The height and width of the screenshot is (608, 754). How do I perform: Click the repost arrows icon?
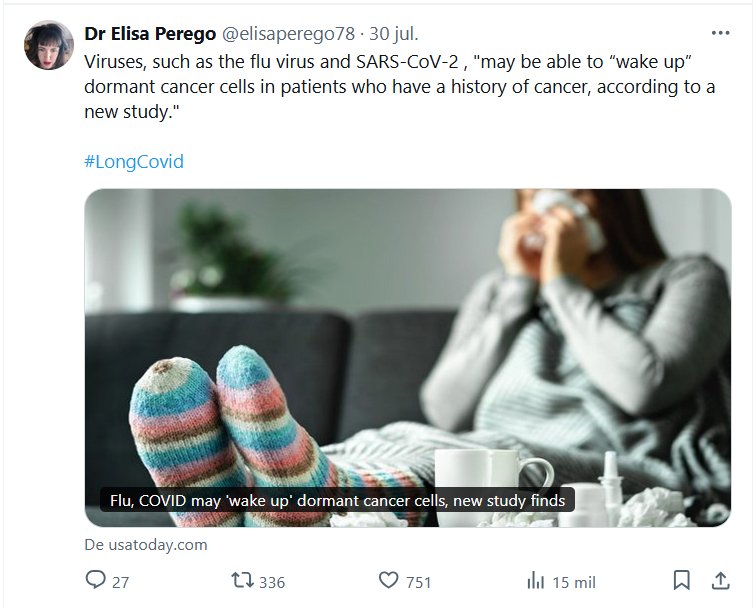pos(242,580)
